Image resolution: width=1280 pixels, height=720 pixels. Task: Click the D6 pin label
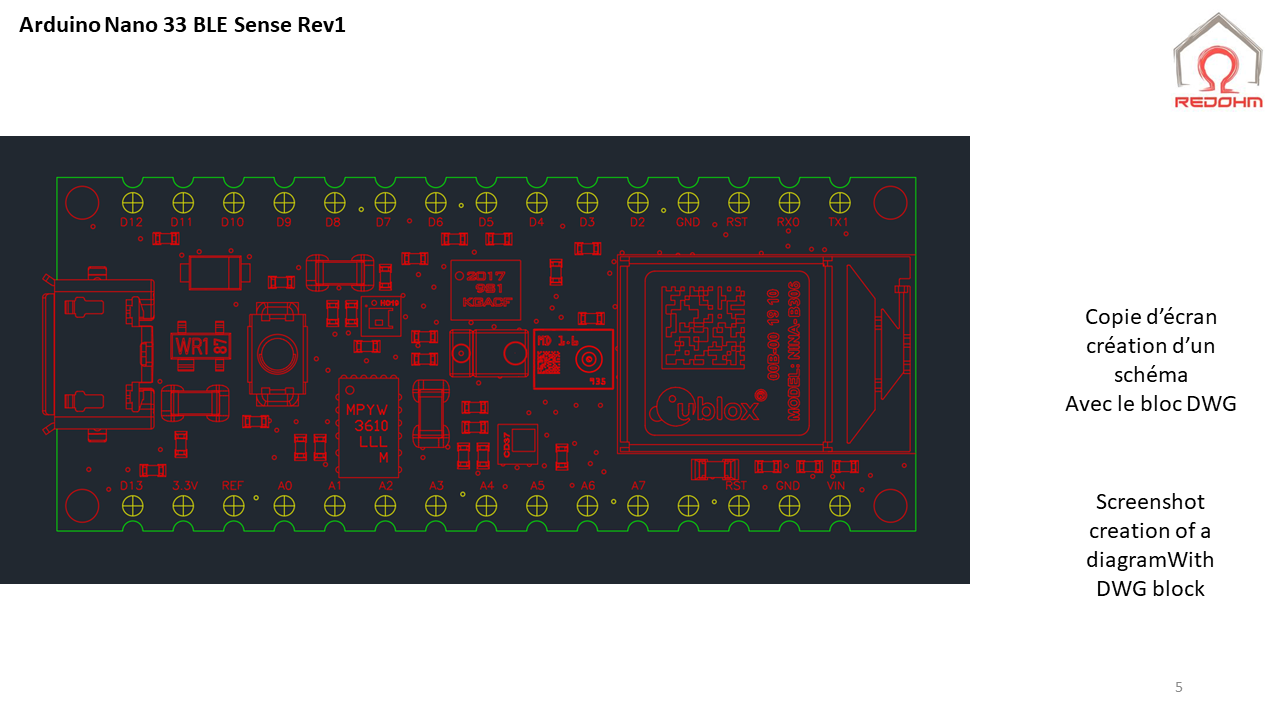[435, 222]
